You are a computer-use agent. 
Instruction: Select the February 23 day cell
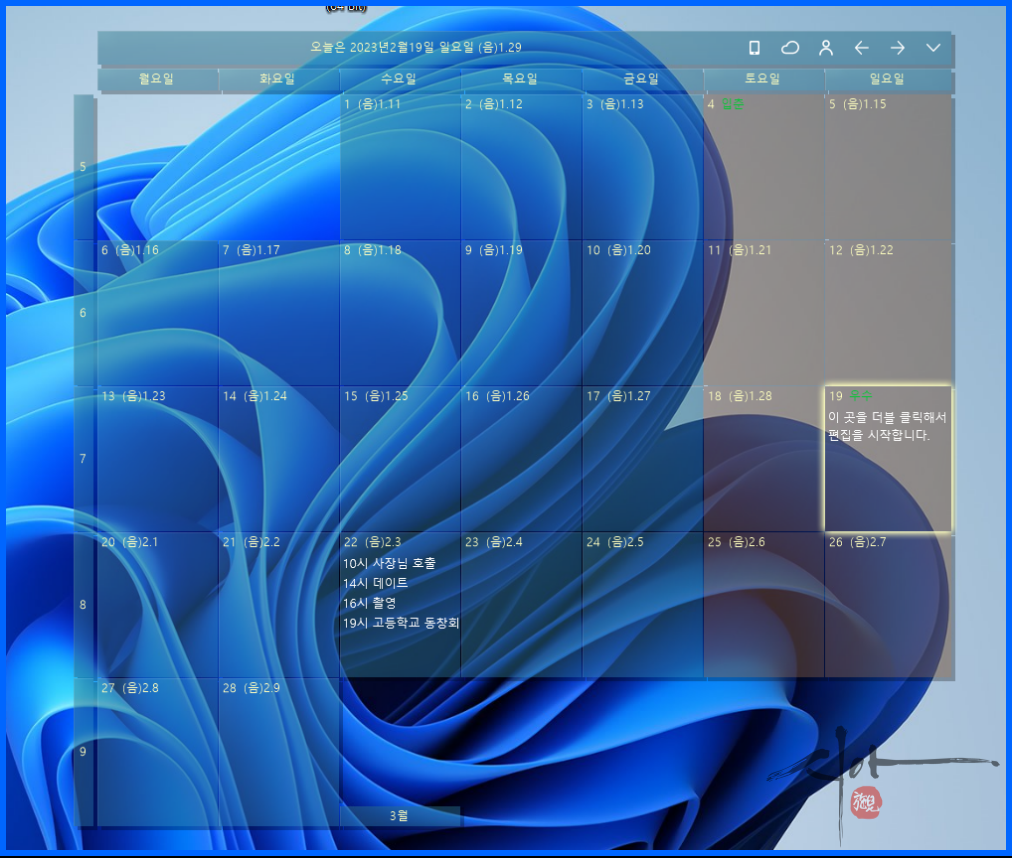click(521, 605)
